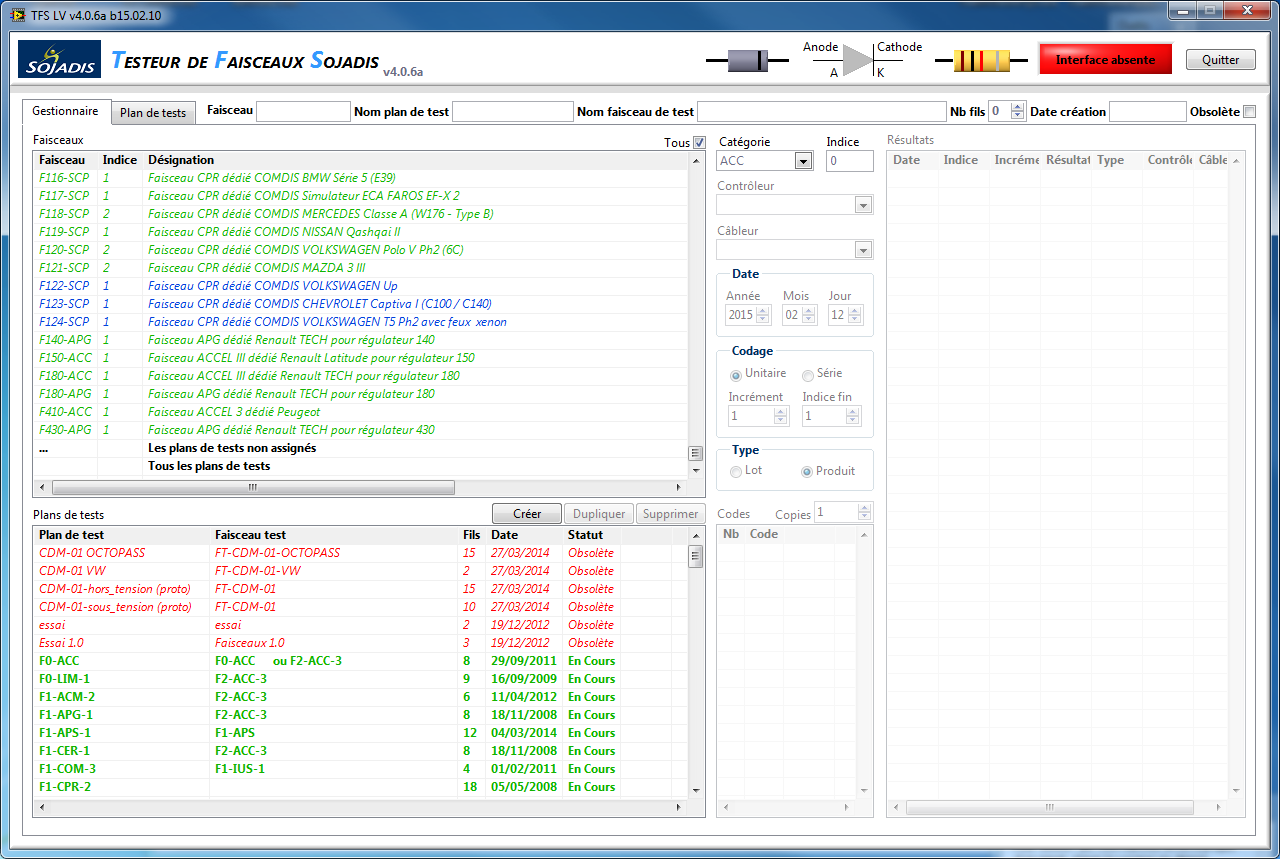Click the Dupliquer button

599,513
